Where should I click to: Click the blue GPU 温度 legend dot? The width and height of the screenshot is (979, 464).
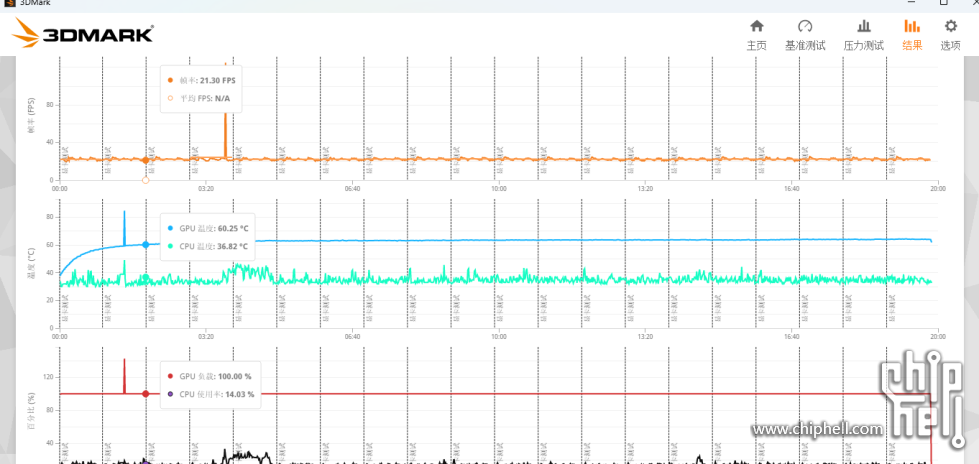(170, 228)
